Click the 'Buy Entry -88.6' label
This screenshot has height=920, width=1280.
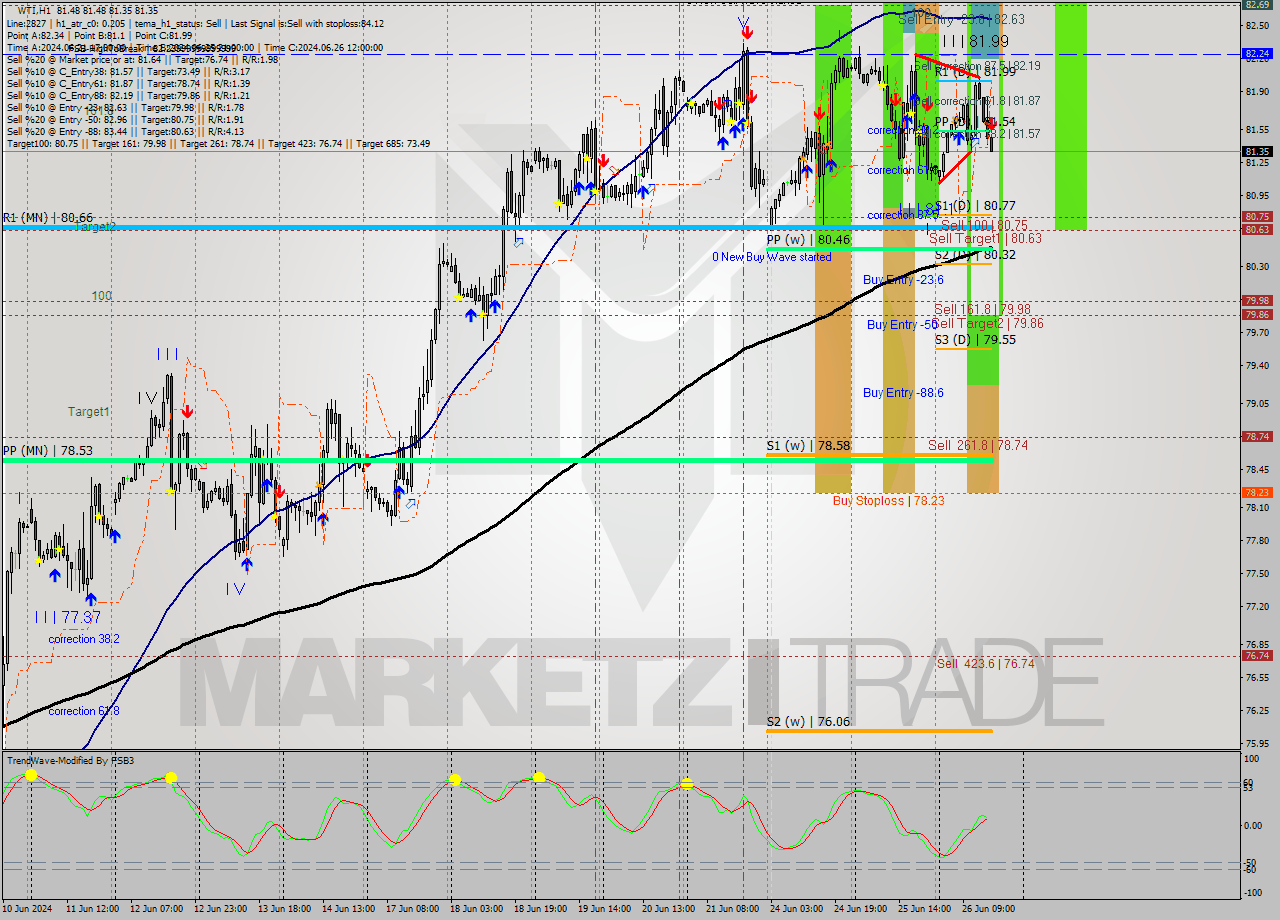coord(903,393)
